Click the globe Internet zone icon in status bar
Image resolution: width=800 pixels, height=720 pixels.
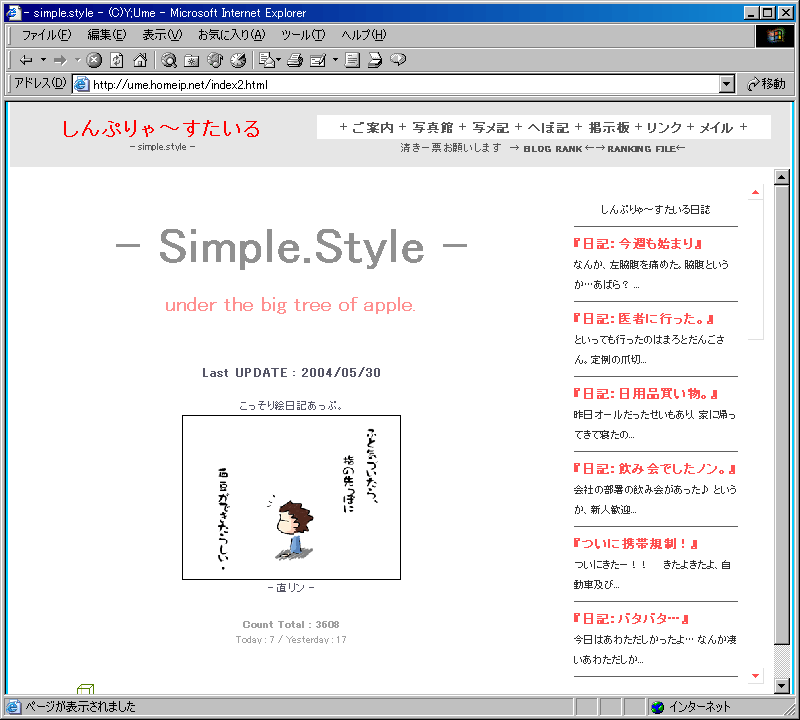[x=658, y=707]
